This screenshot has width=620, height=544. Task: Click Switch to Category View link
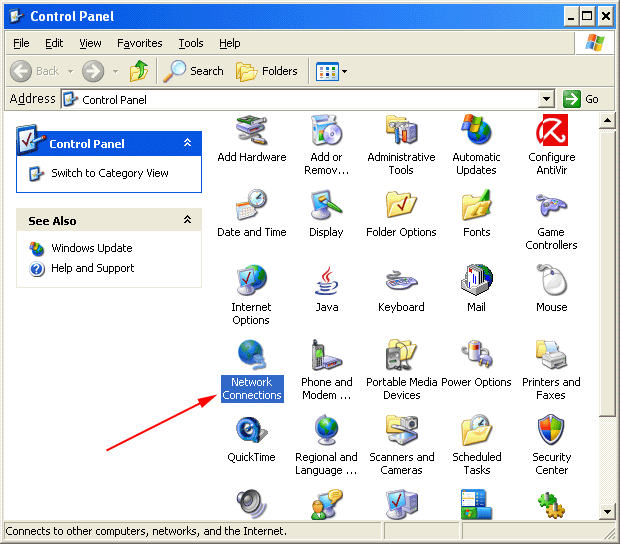[x=110, y=173]
